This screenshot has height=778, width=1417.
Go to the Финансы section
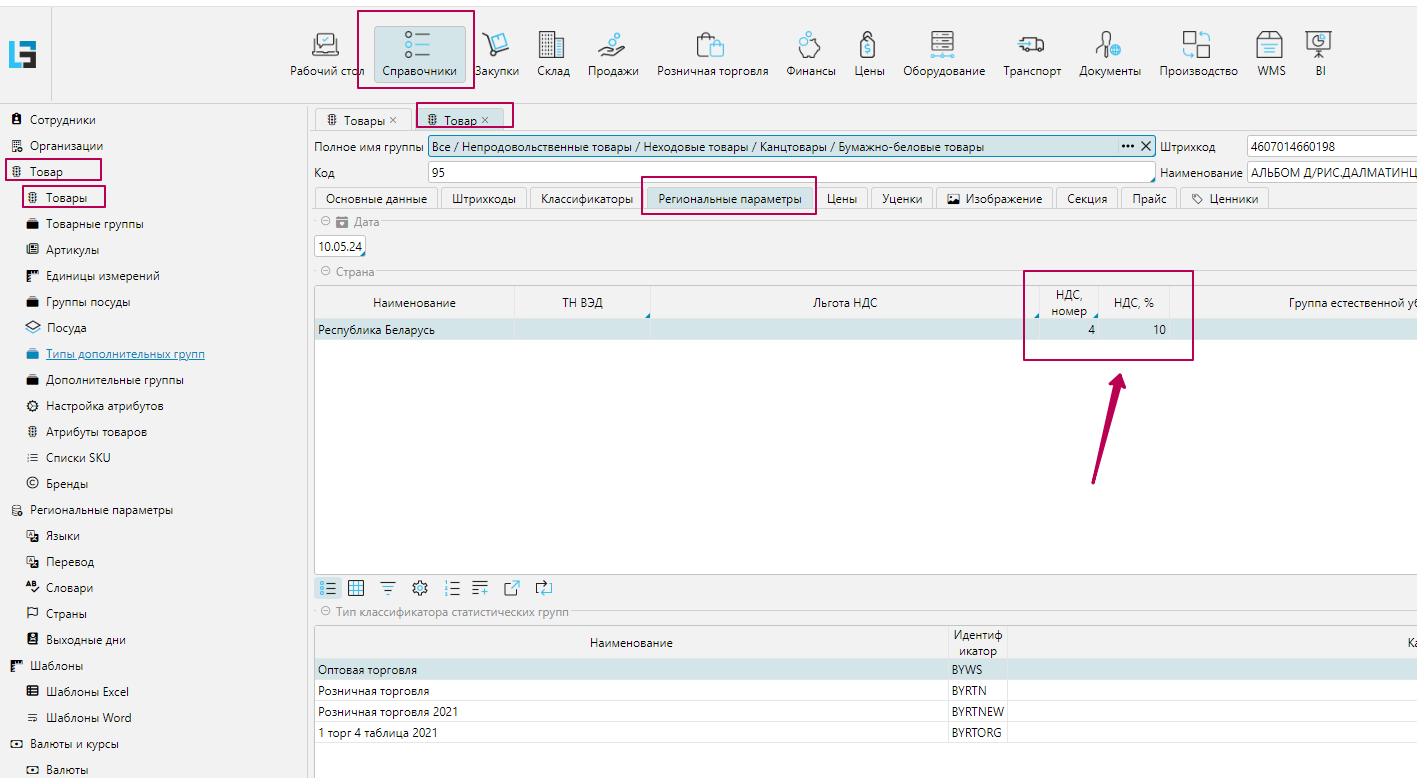click(810, 54)
